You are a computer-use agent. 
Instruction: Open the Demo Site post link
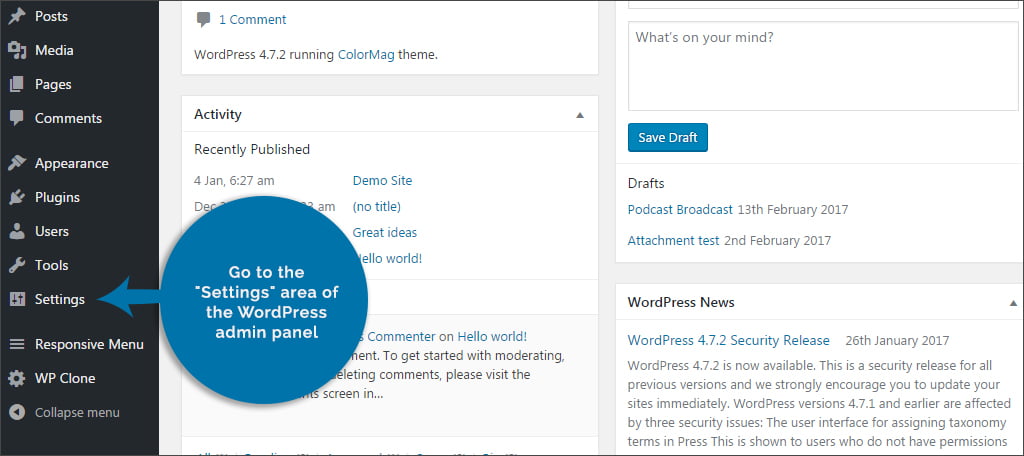point(382,180)
